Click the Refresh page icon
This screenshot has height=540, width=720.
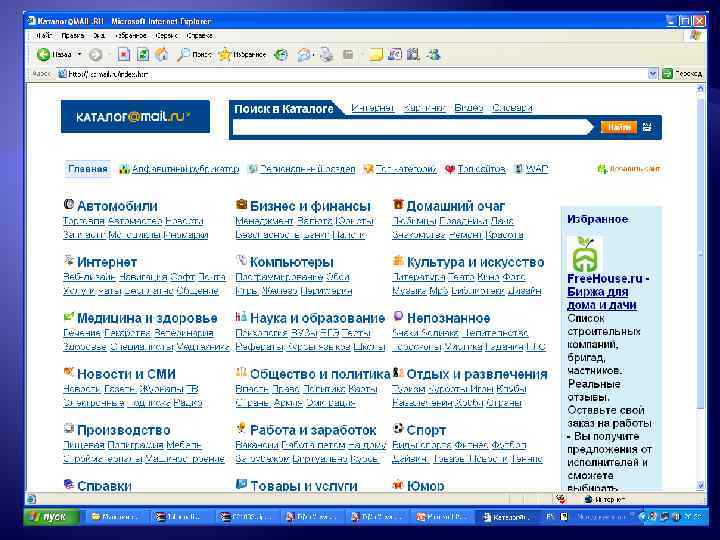(x=143, y=55)
